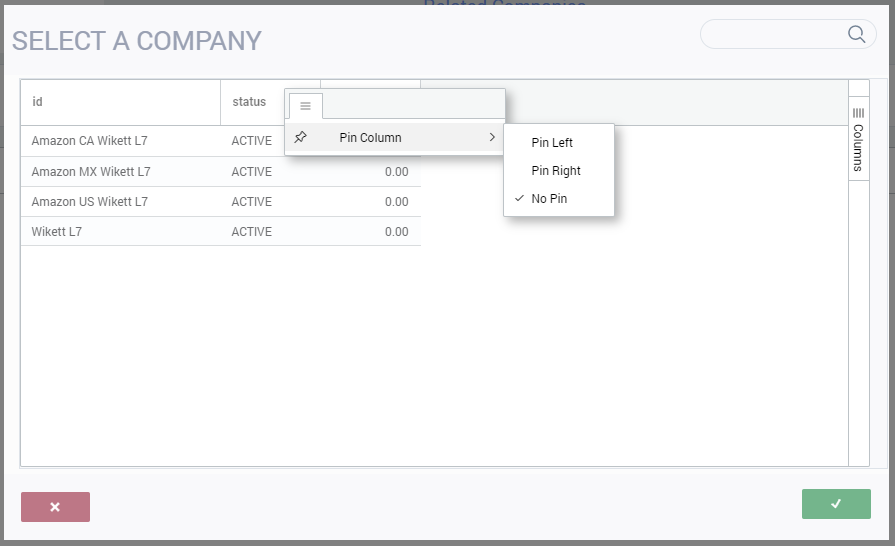This screenshot has height=546, width=895.
Task: Click 0.00 value in Amazon MX row
Action: (396, 172)
